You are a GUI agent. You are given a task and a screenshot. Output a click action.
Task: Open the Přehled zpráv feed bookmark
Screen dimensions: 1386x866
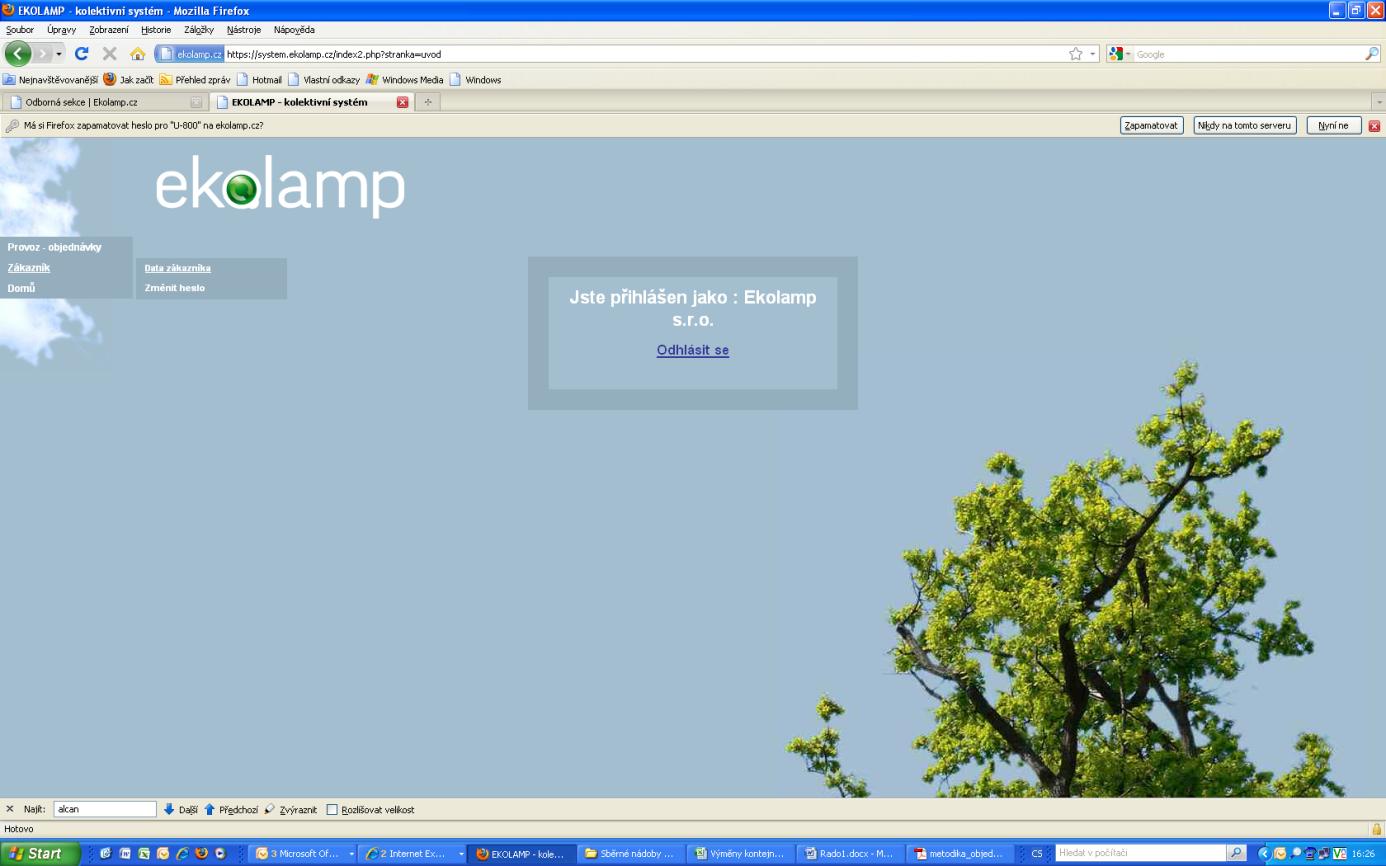click(x=195, y=79)
